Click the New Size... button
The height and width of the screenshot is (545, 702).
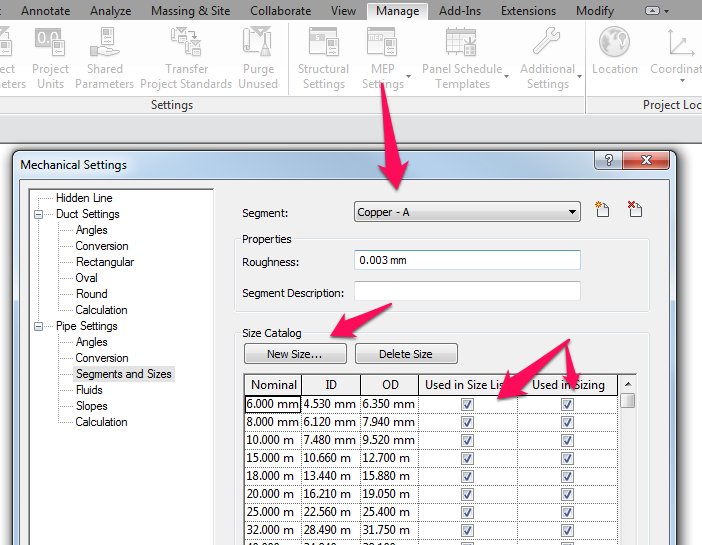(x=295, y=354)
